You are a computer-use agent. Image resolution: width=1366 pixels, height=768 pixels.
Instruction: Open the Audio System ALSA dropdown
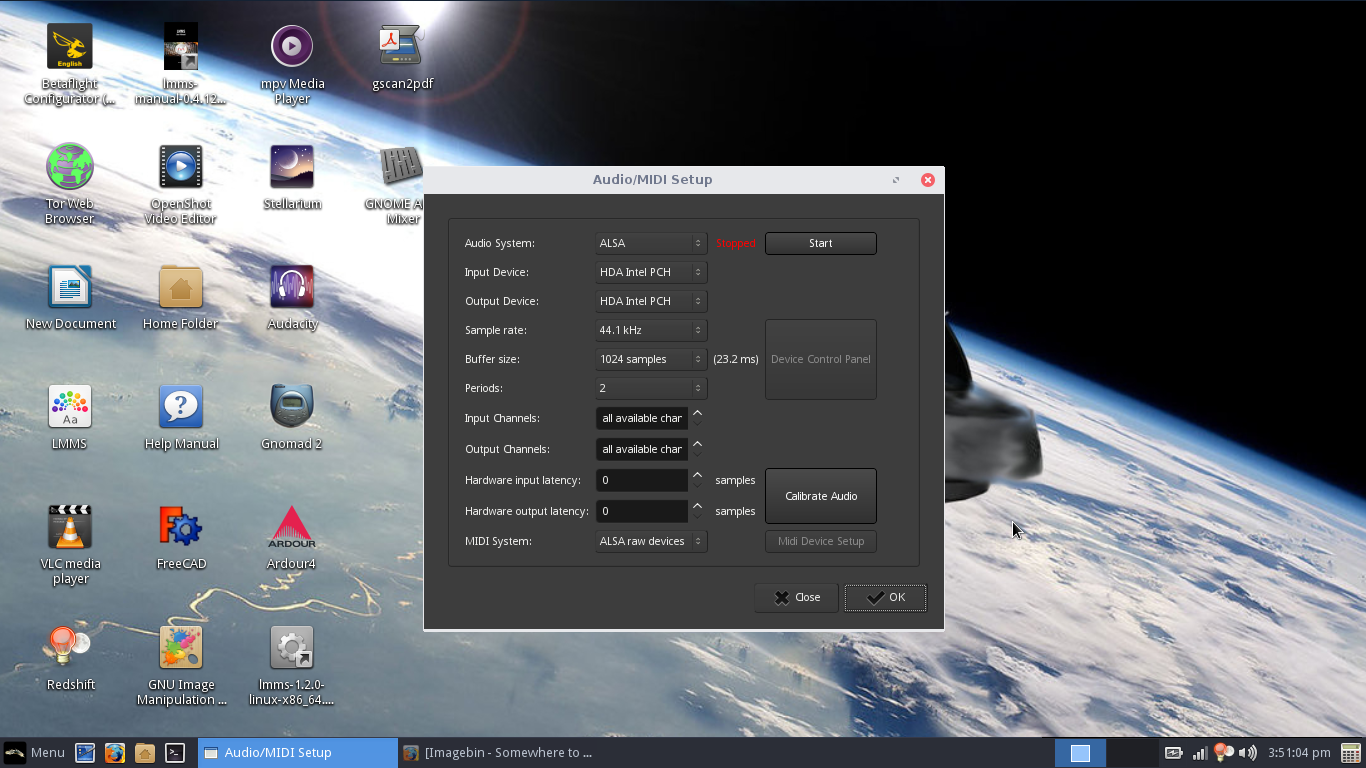[x=651, y=243]
